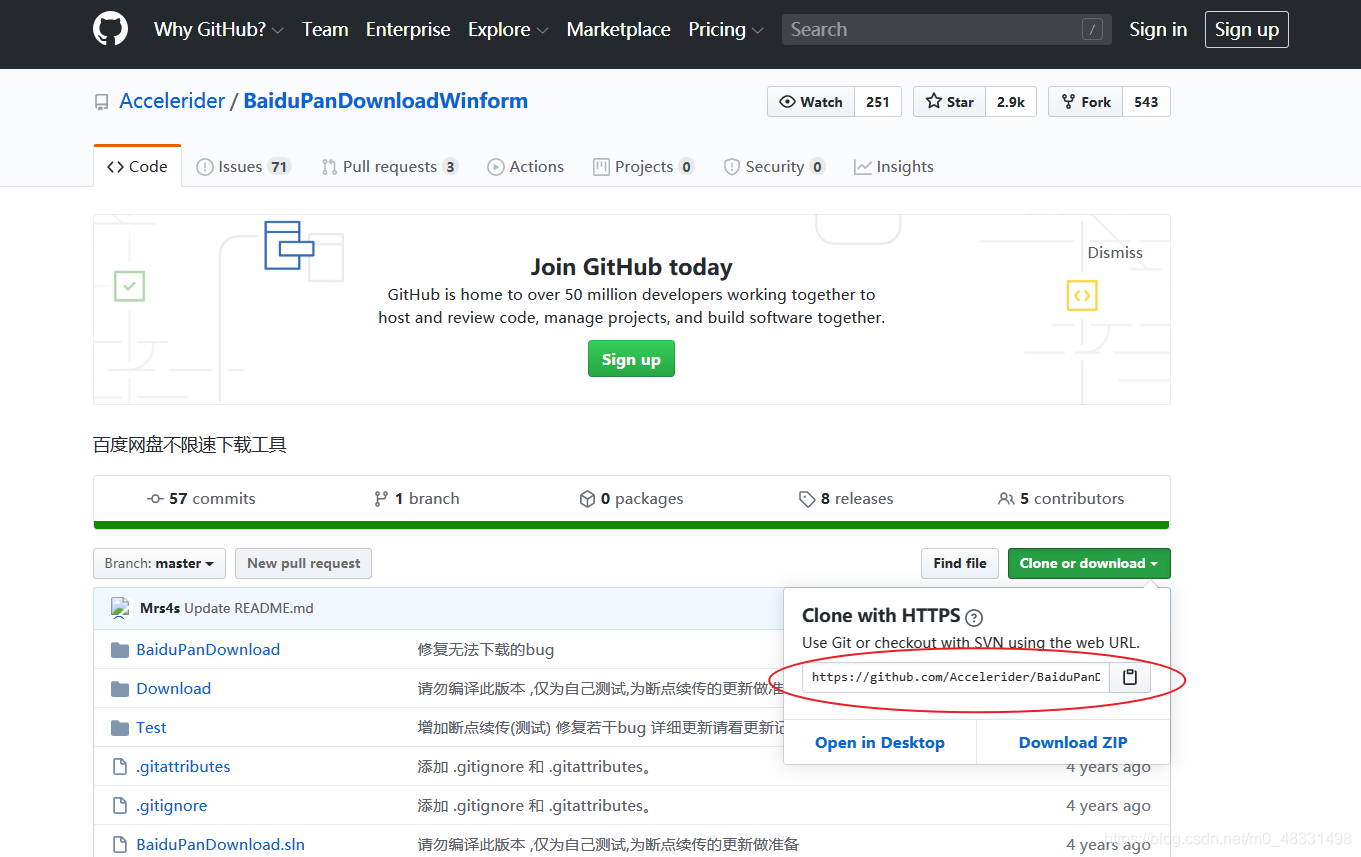Click the tag icon next to 8 releases
The image size is (1361, 857).
(x=807, y=499)
